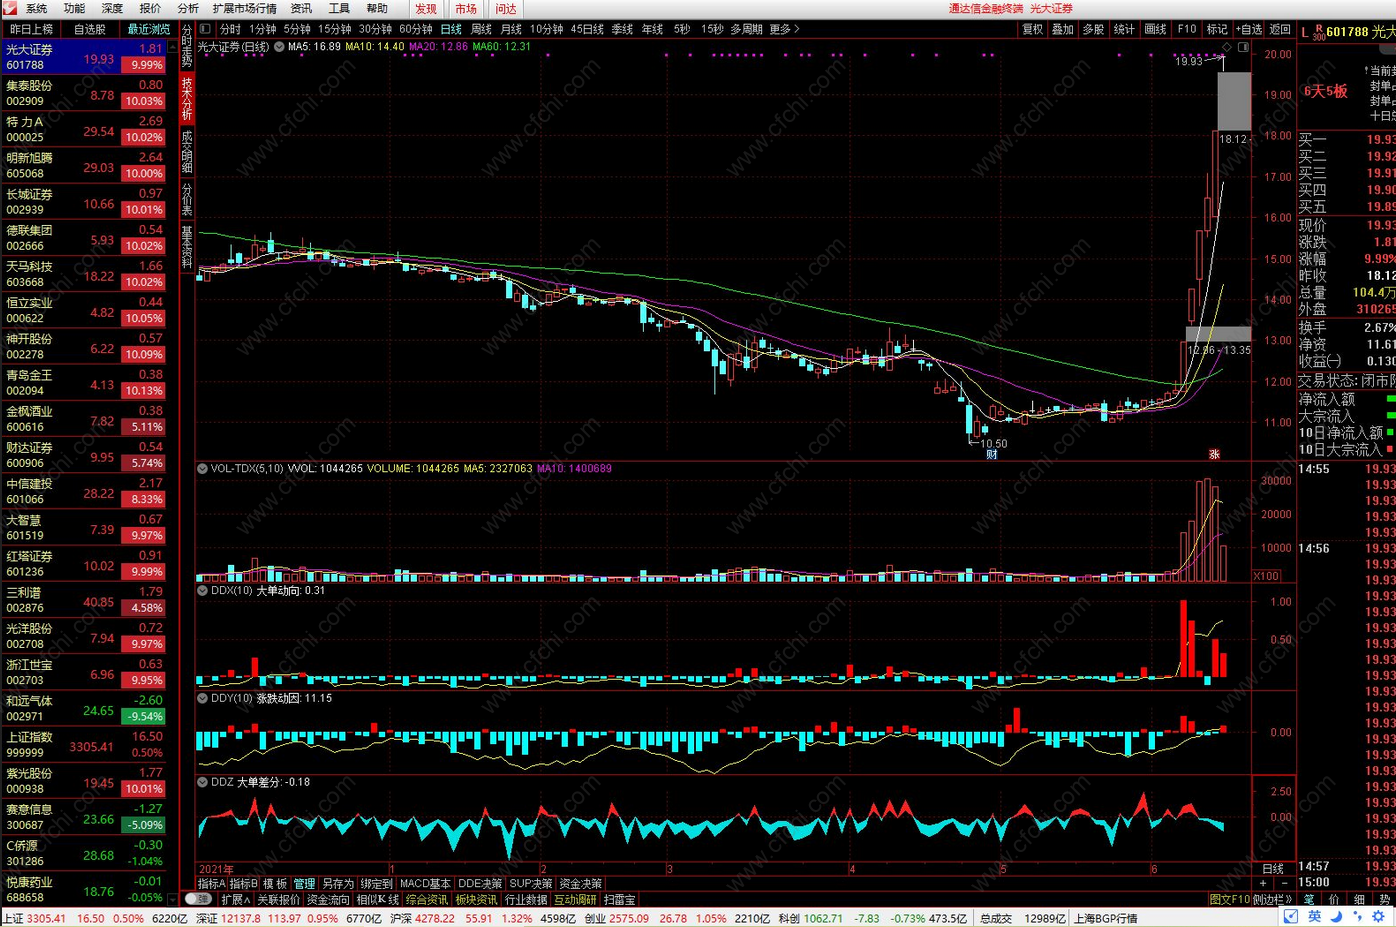Select 上证指数 999999 row
The image size is (1396, 927).
(84, 744)
